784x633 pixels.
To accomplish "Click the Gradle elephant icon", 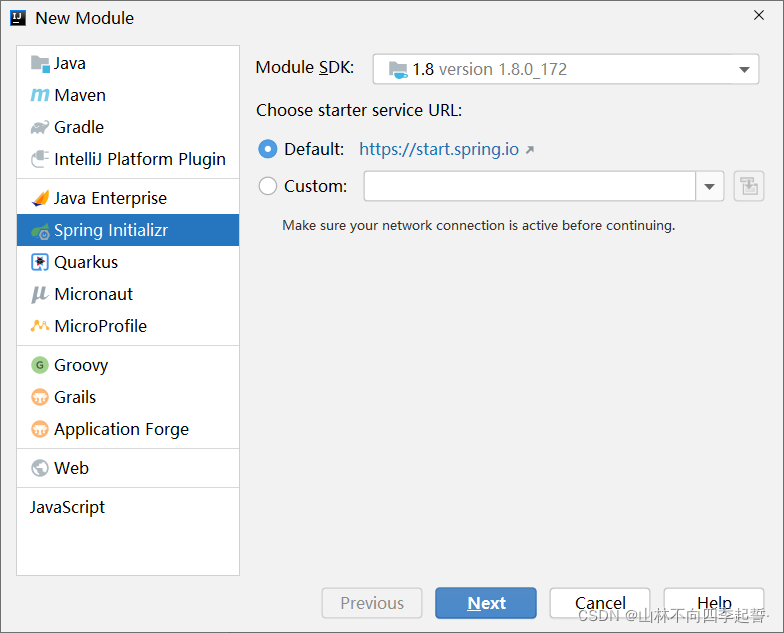I will (x=40, y=127).
